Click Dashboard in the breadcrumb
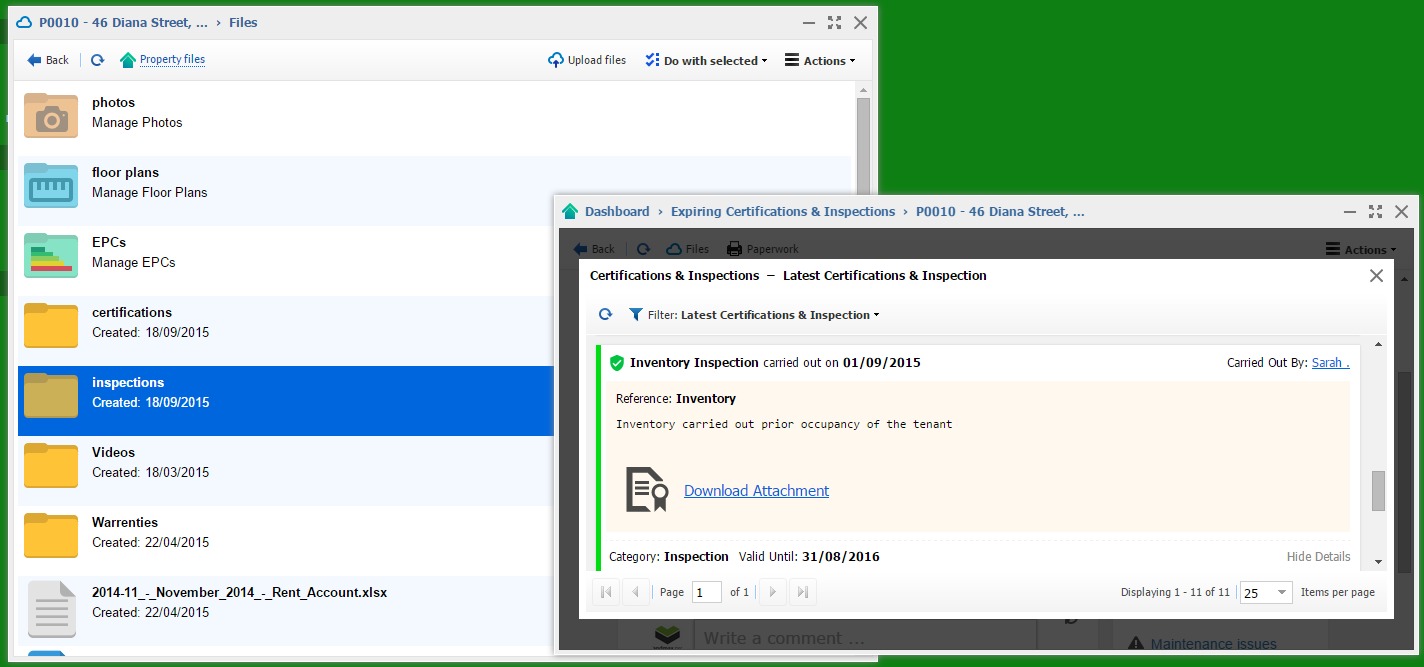Viewport: 1424px width, 667px height. pyautogui.click(x=616, y=212)
